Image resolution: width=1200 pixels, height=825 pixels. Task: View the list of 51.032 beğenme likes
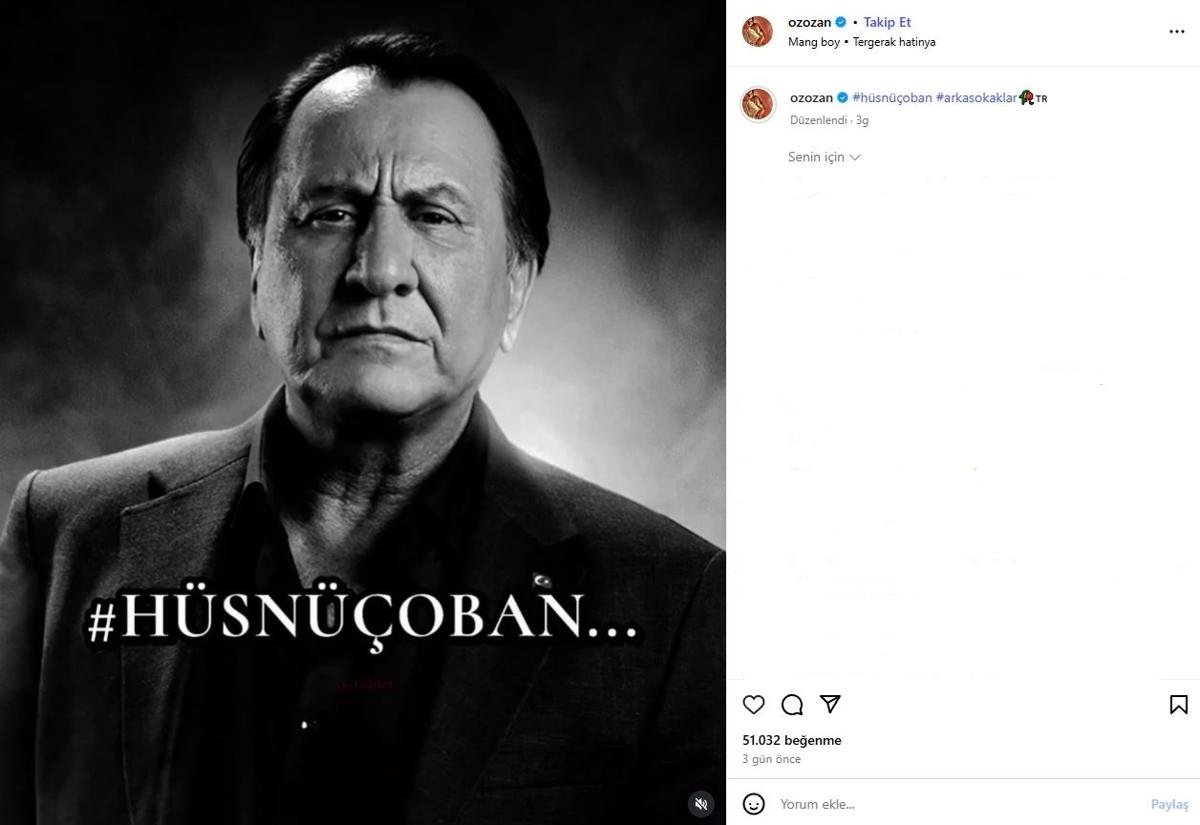[791, 741]
